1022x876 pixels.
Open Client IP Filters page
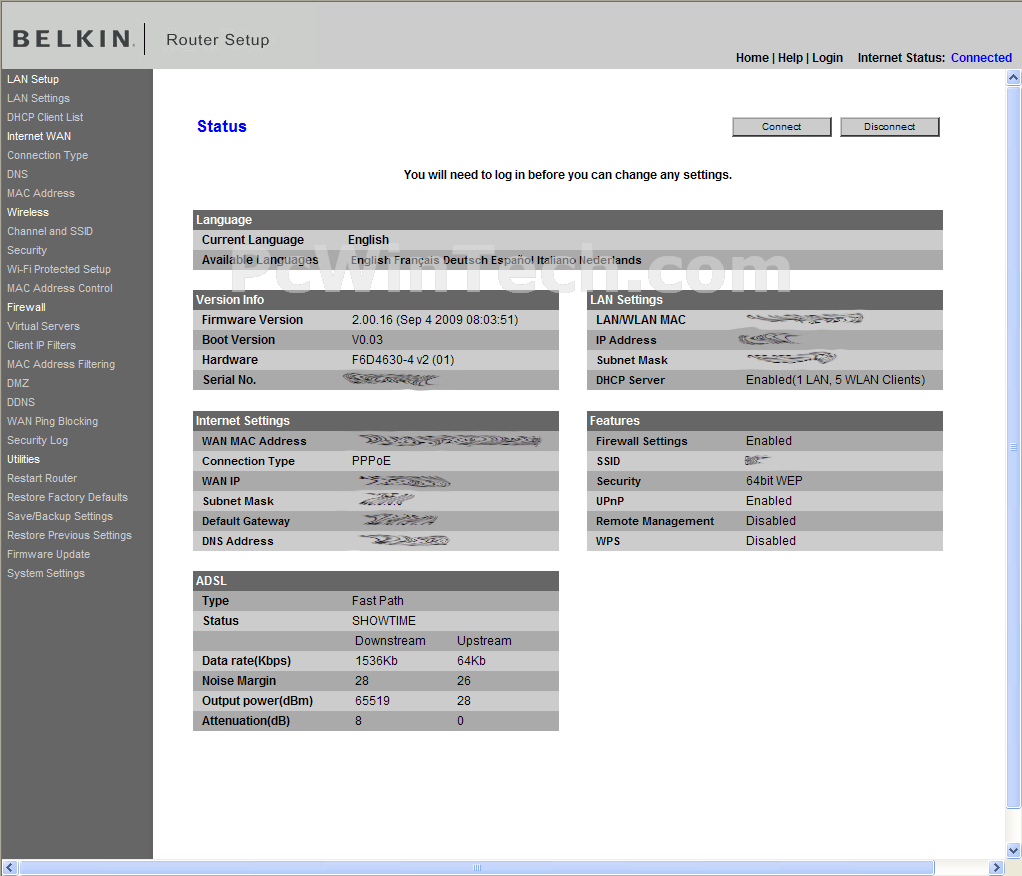coord(42,345)
